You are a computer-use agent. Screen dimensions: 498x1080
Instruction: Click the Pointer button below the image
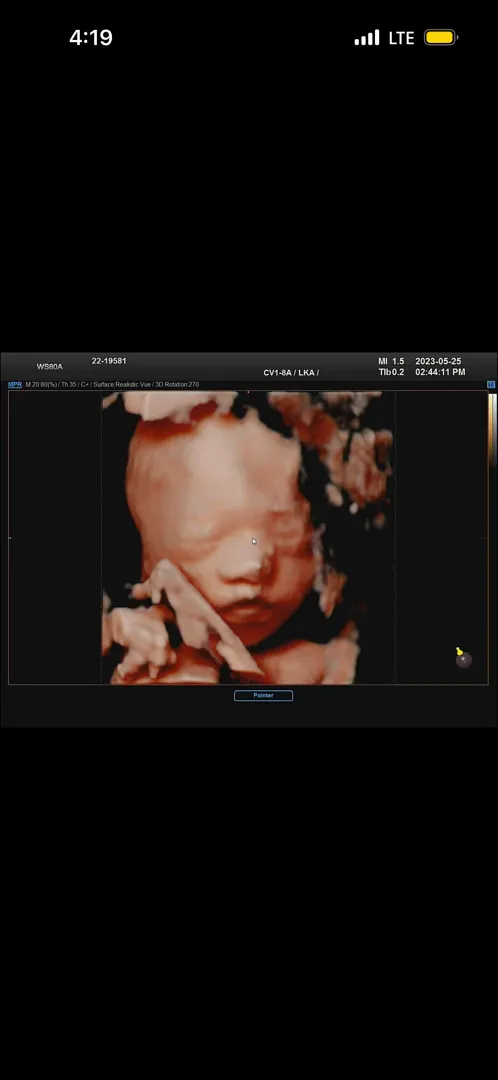coord(263,696)
